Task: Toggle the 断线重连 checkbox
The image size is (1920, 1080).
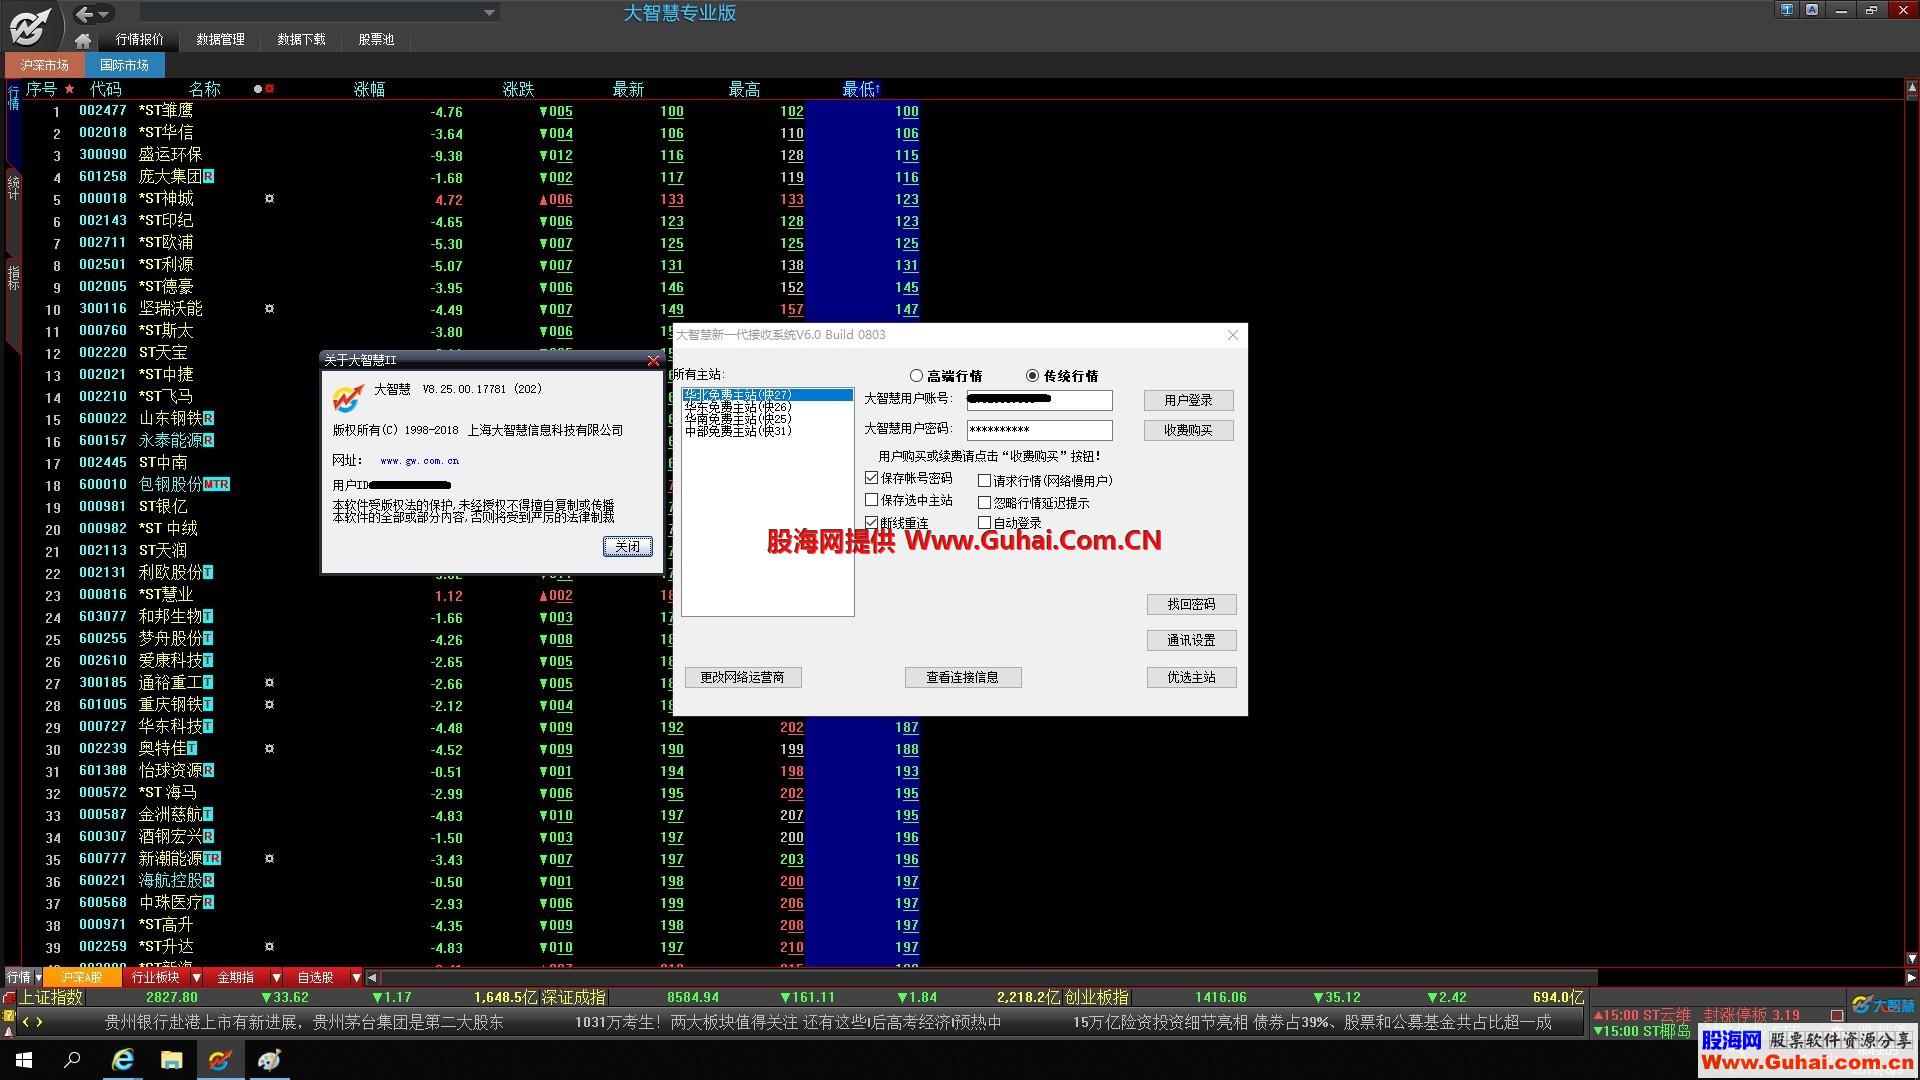Action: 871,522
